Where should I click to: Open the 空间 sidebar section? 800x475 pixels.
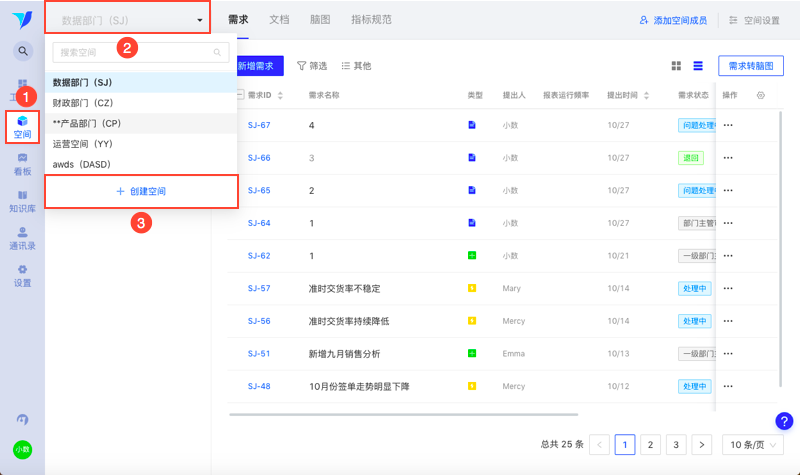(x=22, y=127)
